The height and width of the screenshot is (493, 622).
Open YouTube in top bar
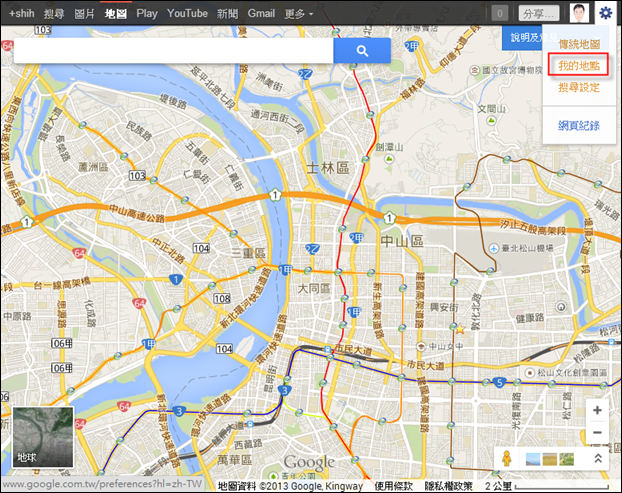[187, 13]
